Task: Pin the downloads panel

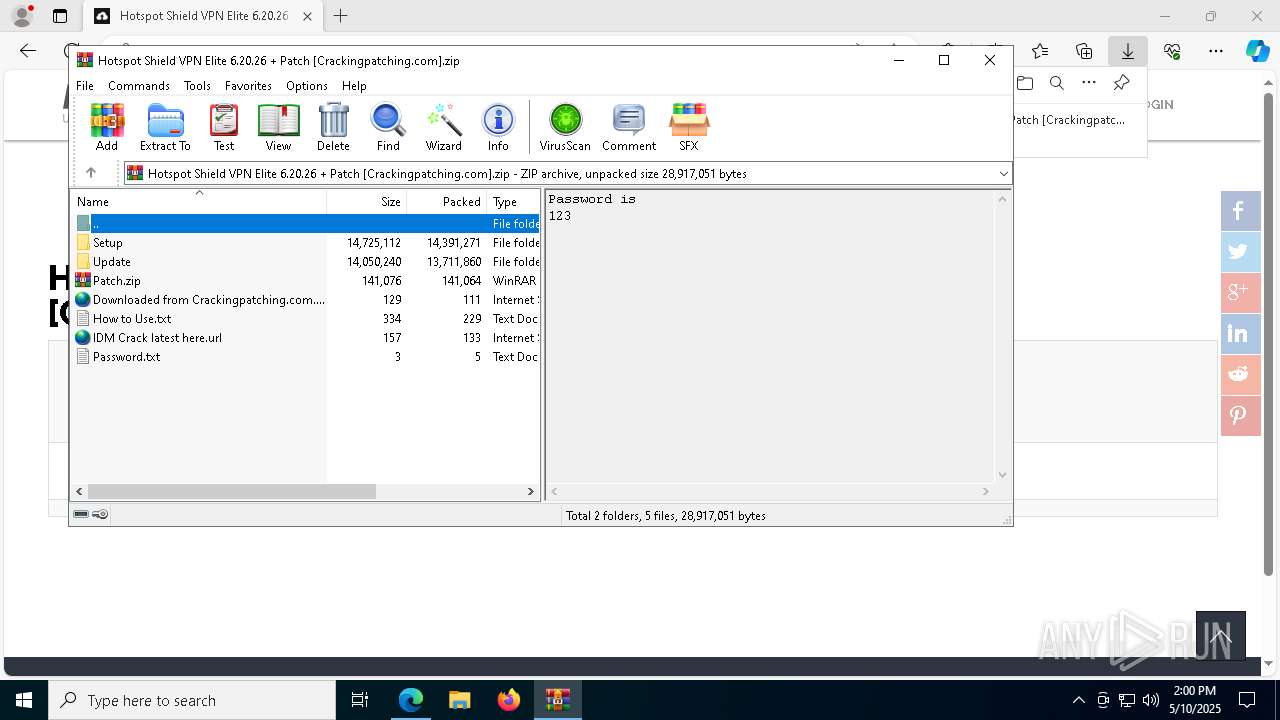Action: [x=1121, y=83]
